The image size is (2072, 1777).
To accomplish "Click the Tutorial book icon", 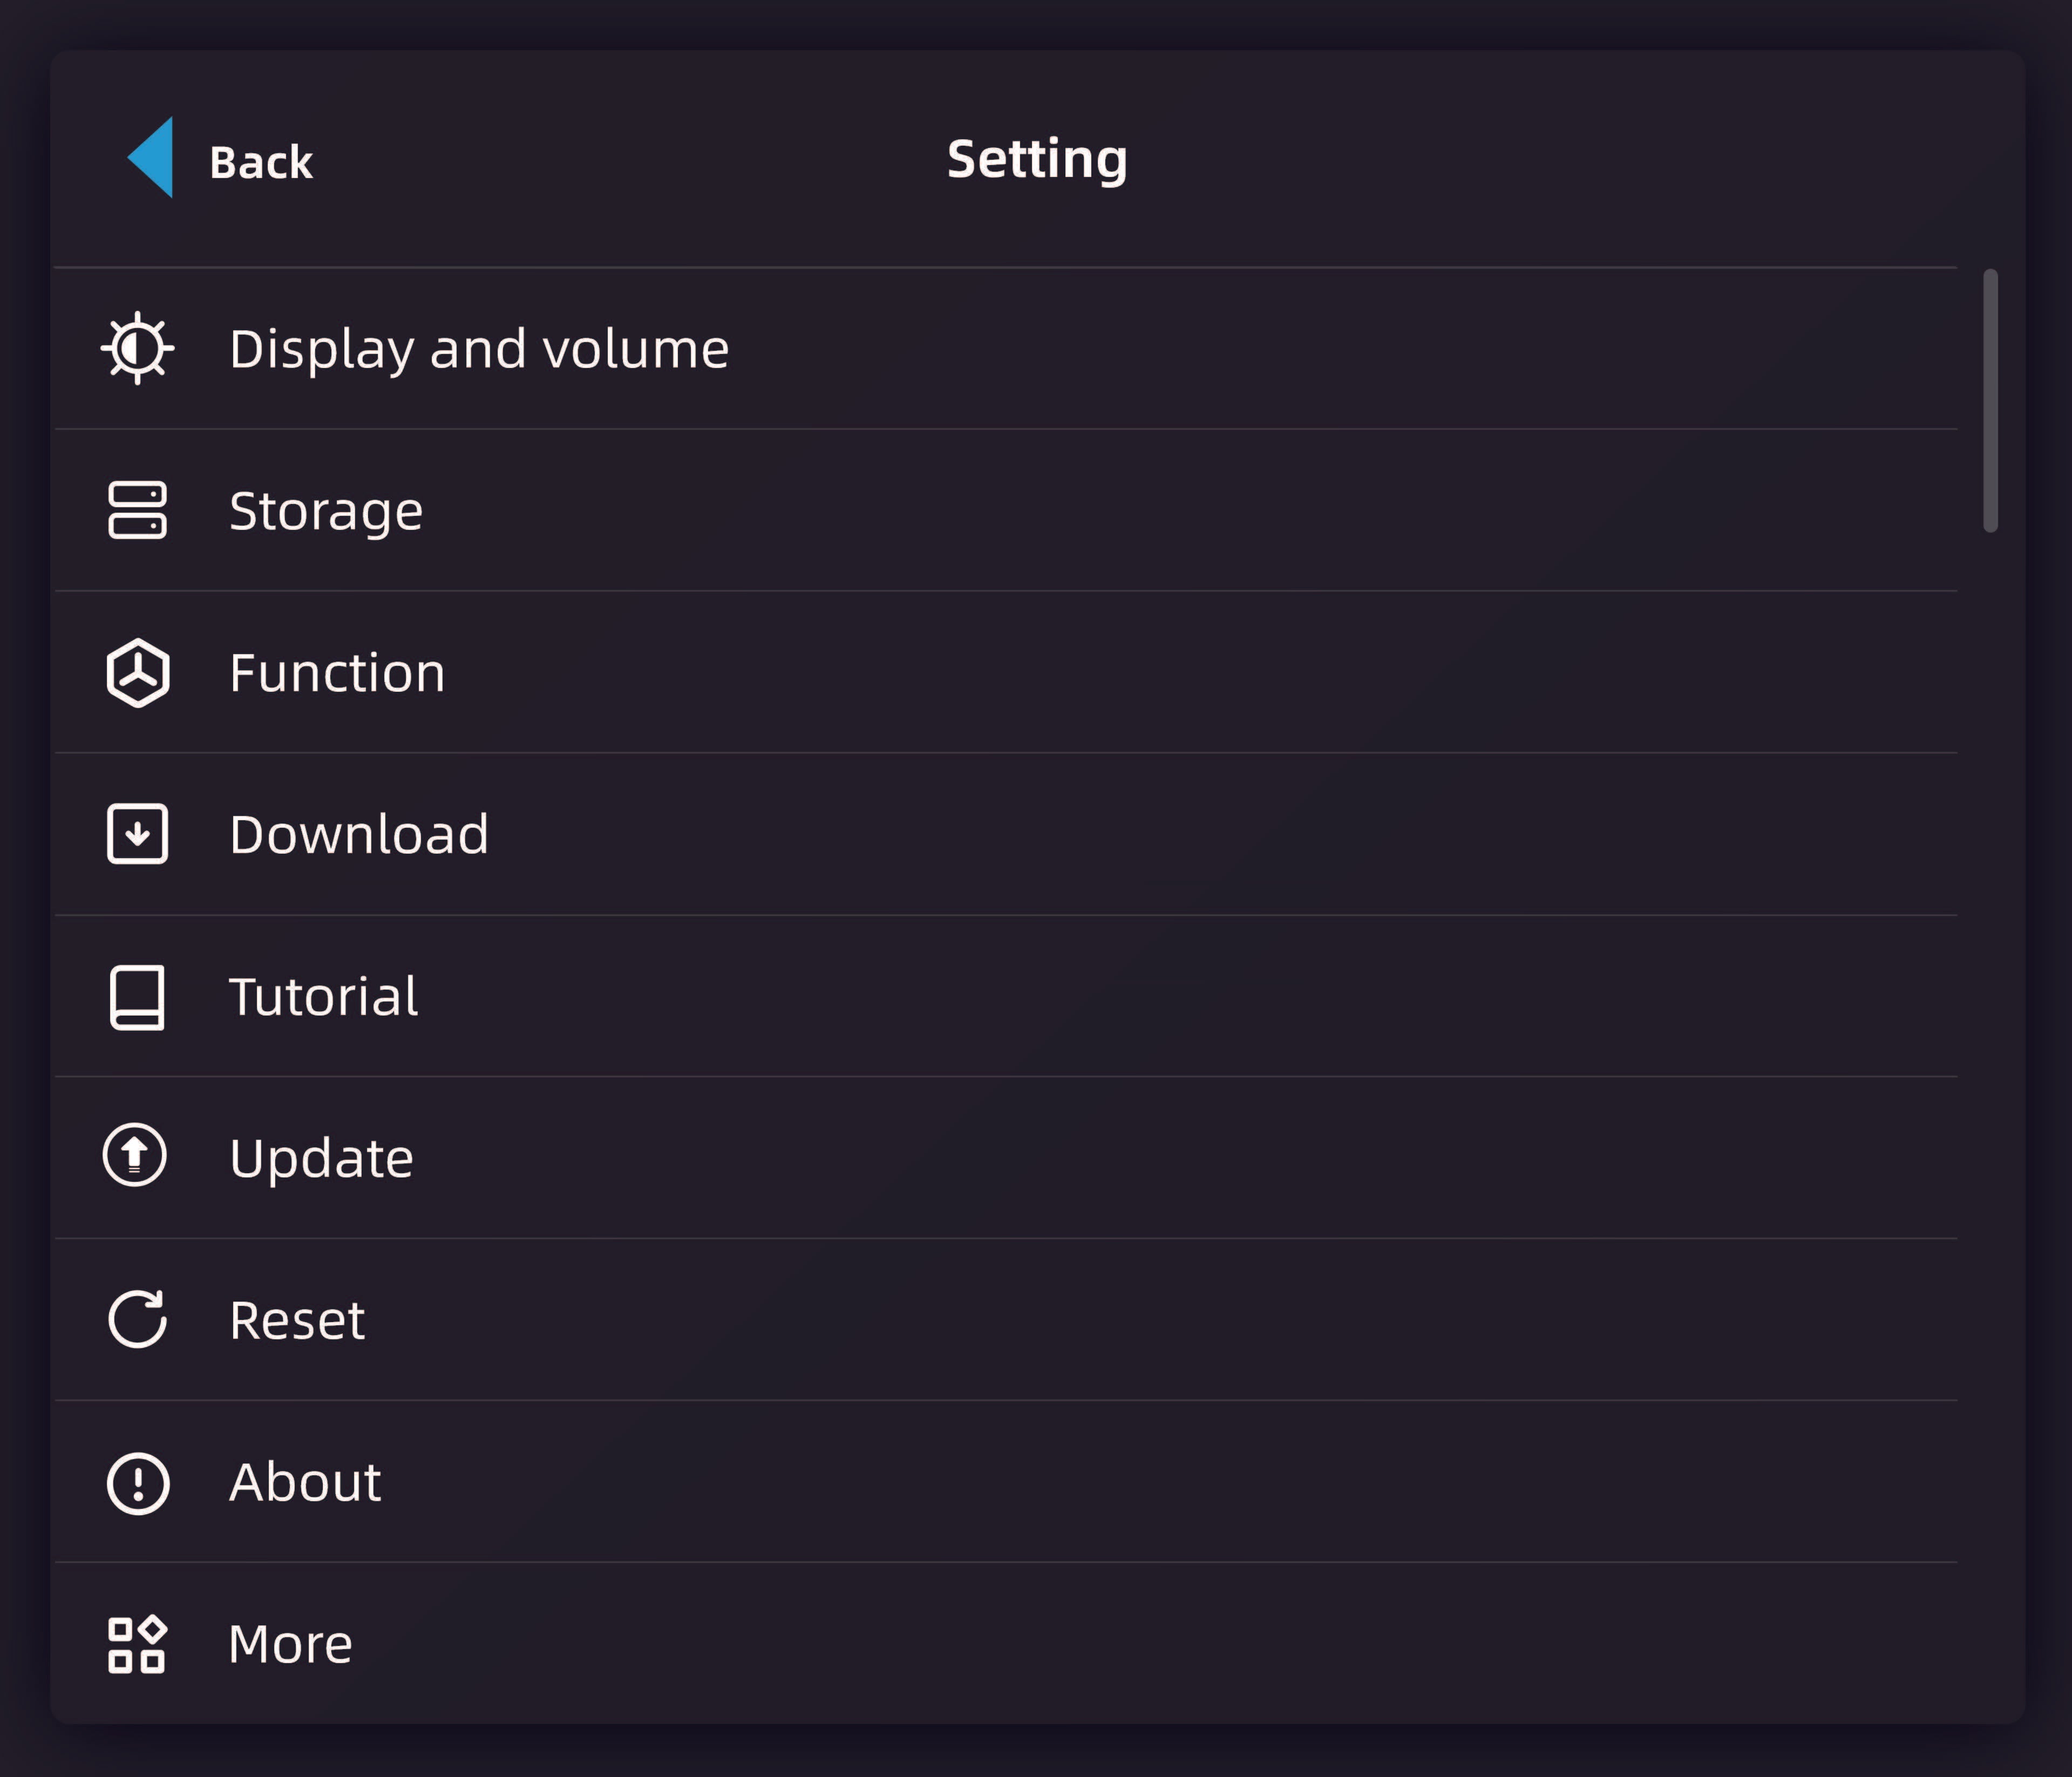I will (x=137, y=996).
